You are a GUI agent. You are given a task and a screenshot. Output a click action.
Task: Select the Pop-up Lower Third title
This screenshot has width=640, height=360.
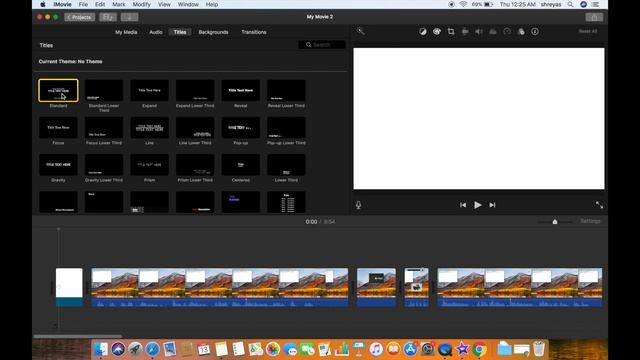click(286, 127)
